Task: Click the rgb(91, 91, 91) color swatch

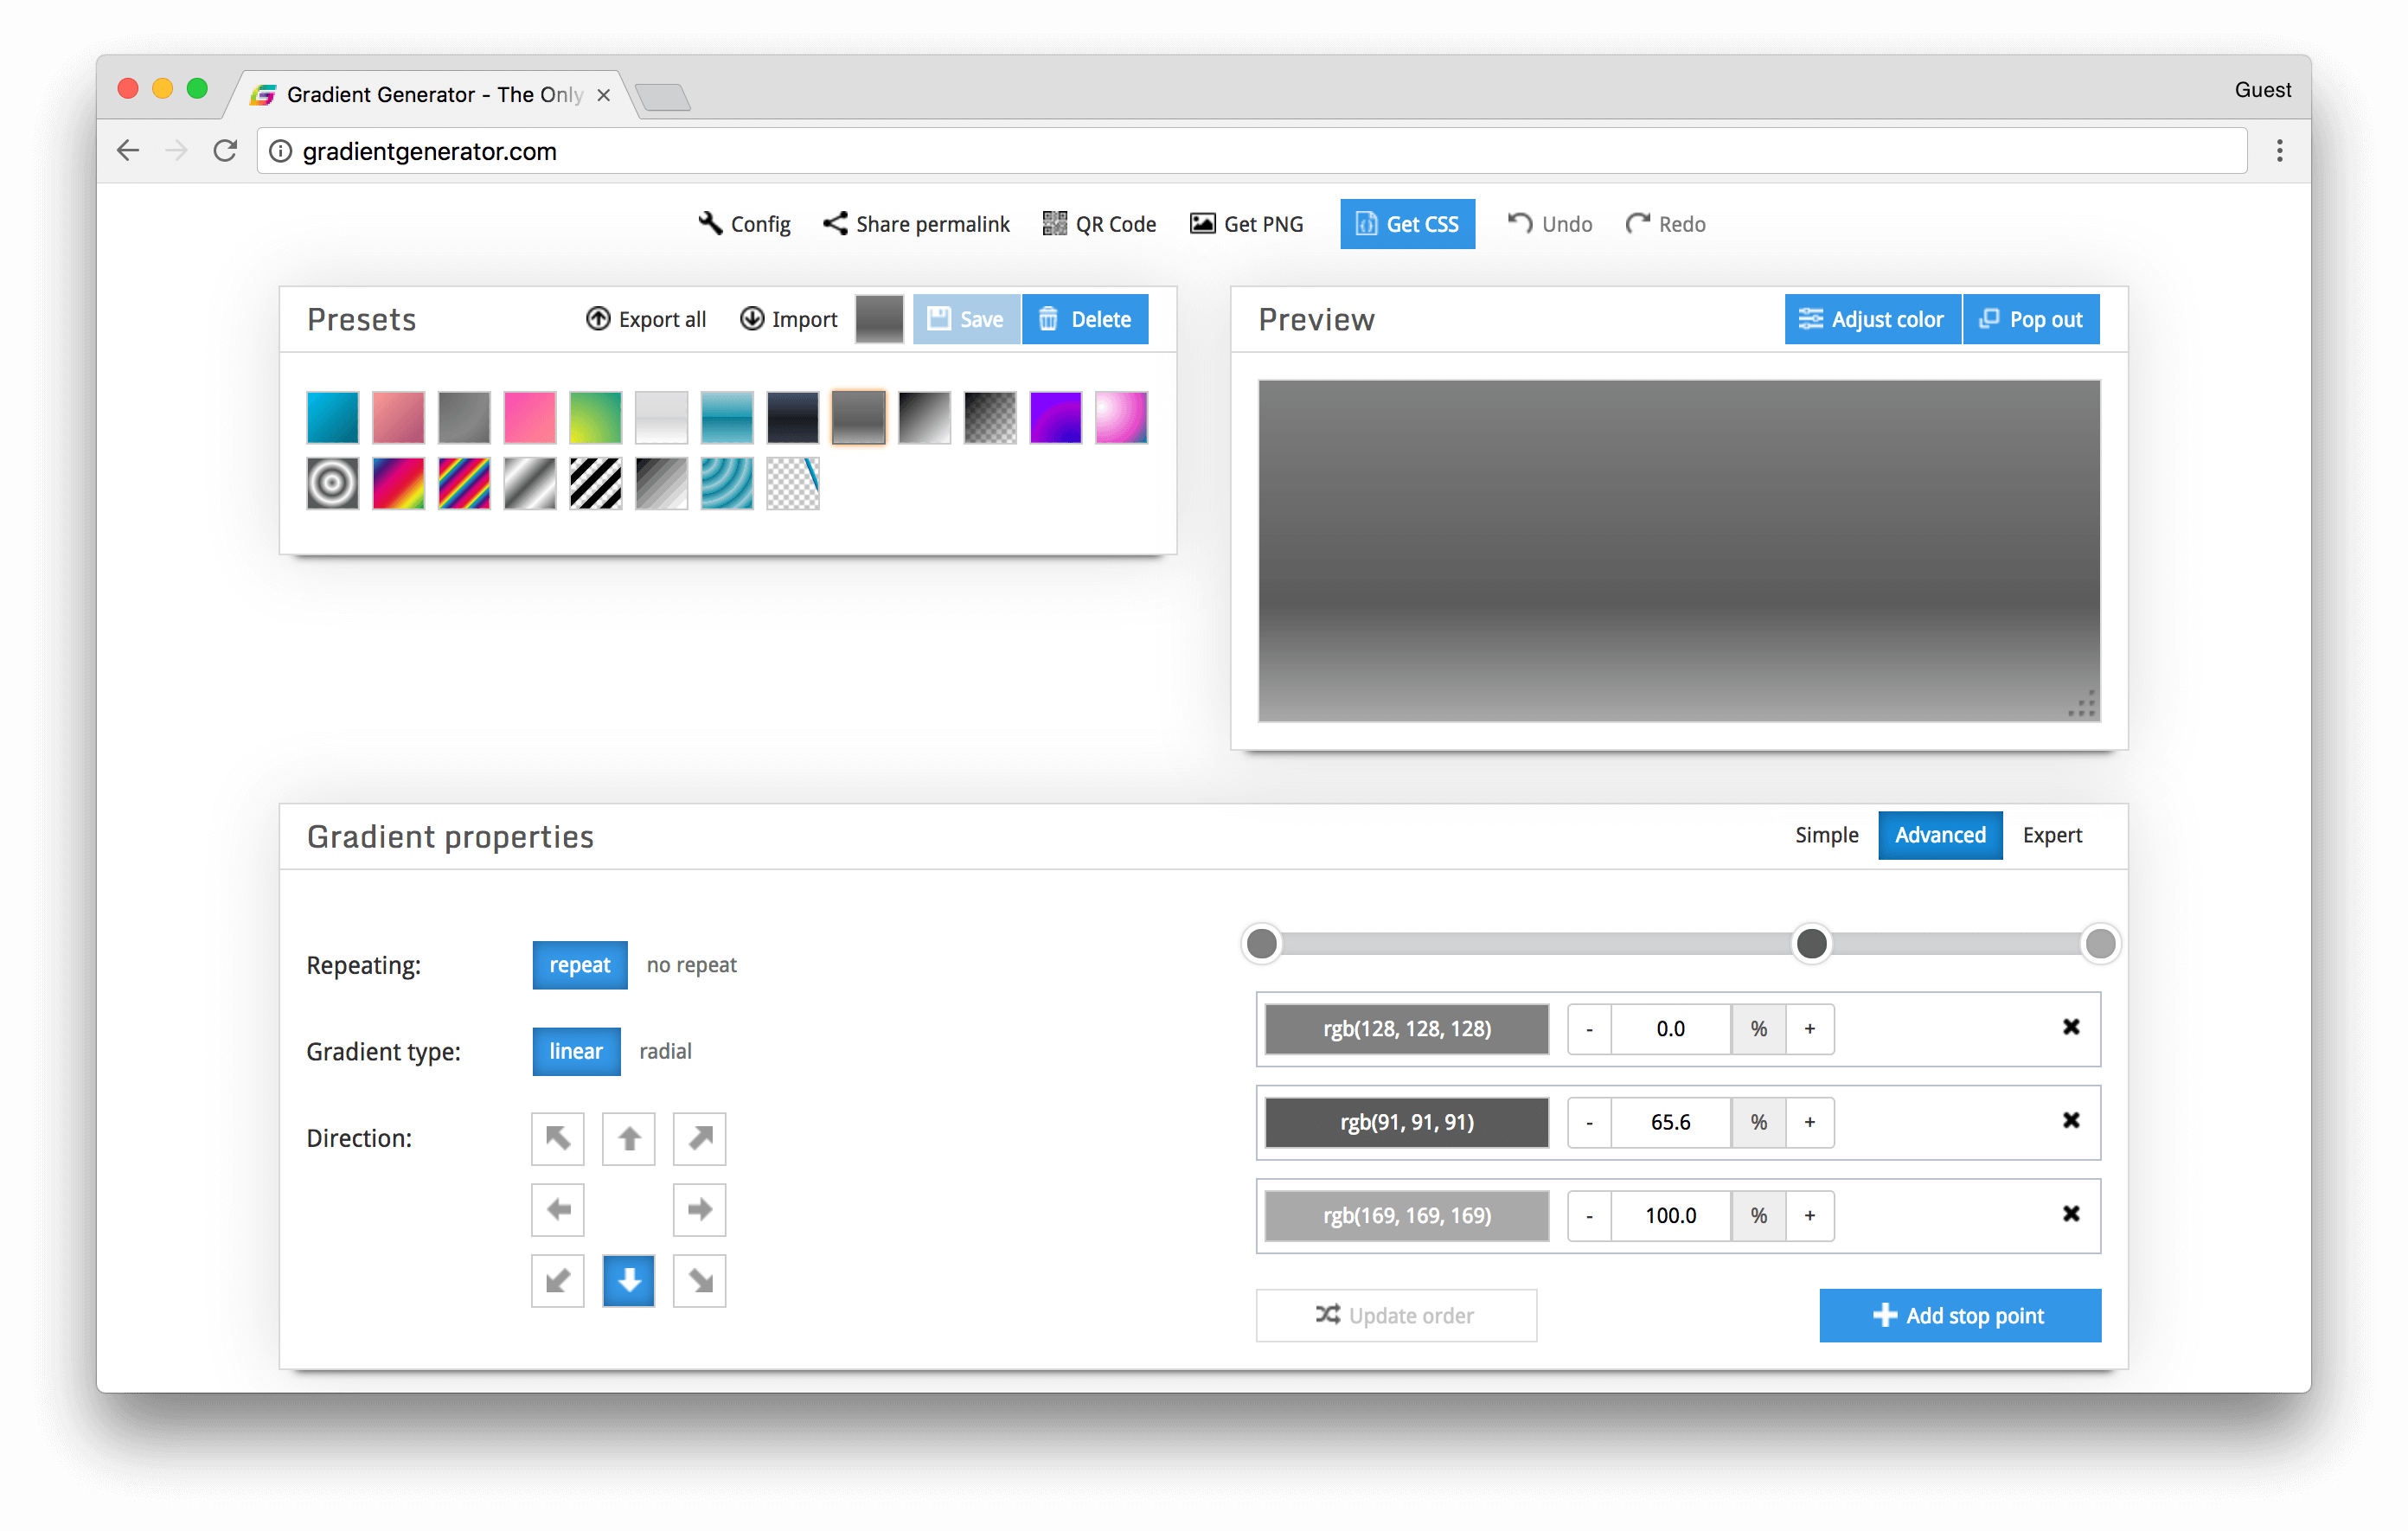Action: (x=1404, y=1120)
